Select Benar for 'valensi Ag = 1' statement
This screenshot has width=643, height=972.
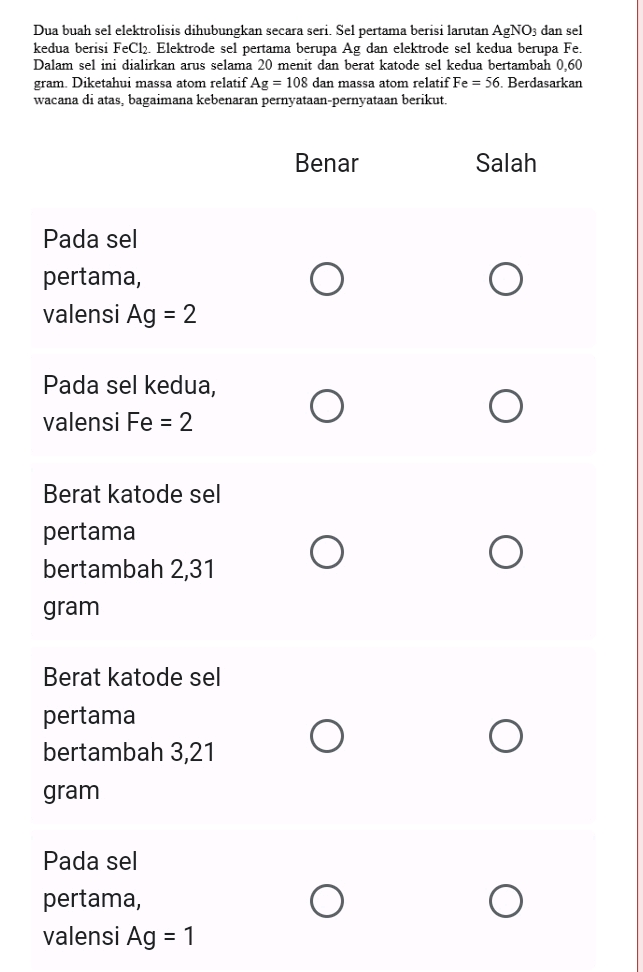326,899
